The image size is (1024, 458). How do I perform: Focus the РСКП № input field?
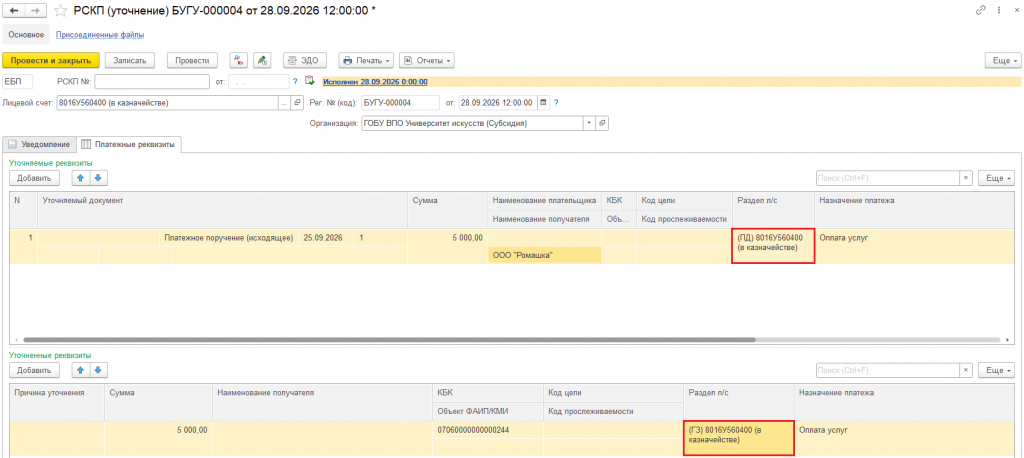[x=152, y=82]
